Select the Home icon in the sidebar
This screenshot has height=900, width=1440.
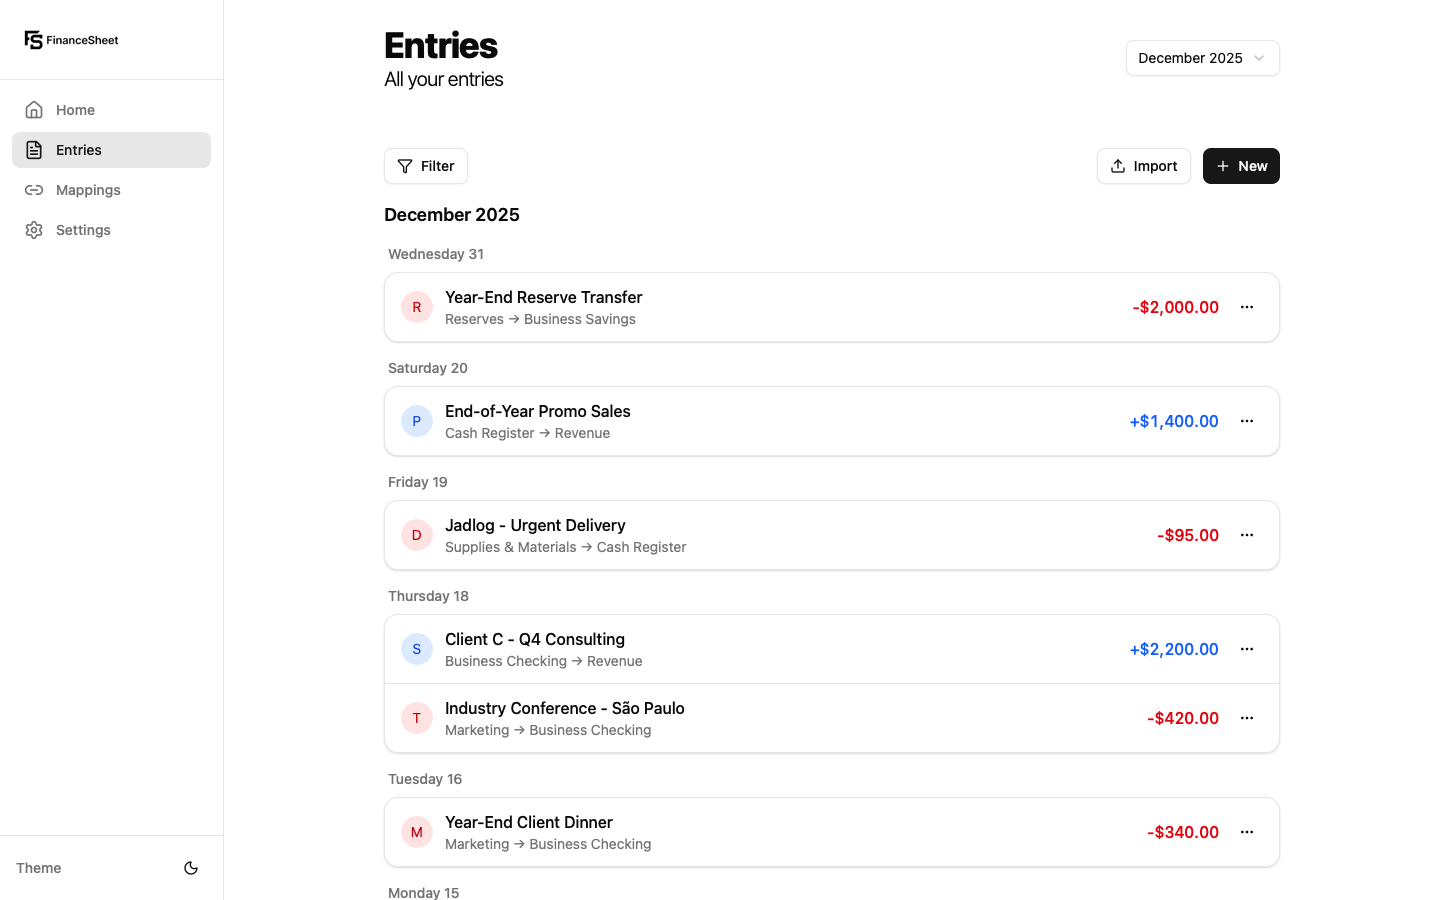[34, 109]
